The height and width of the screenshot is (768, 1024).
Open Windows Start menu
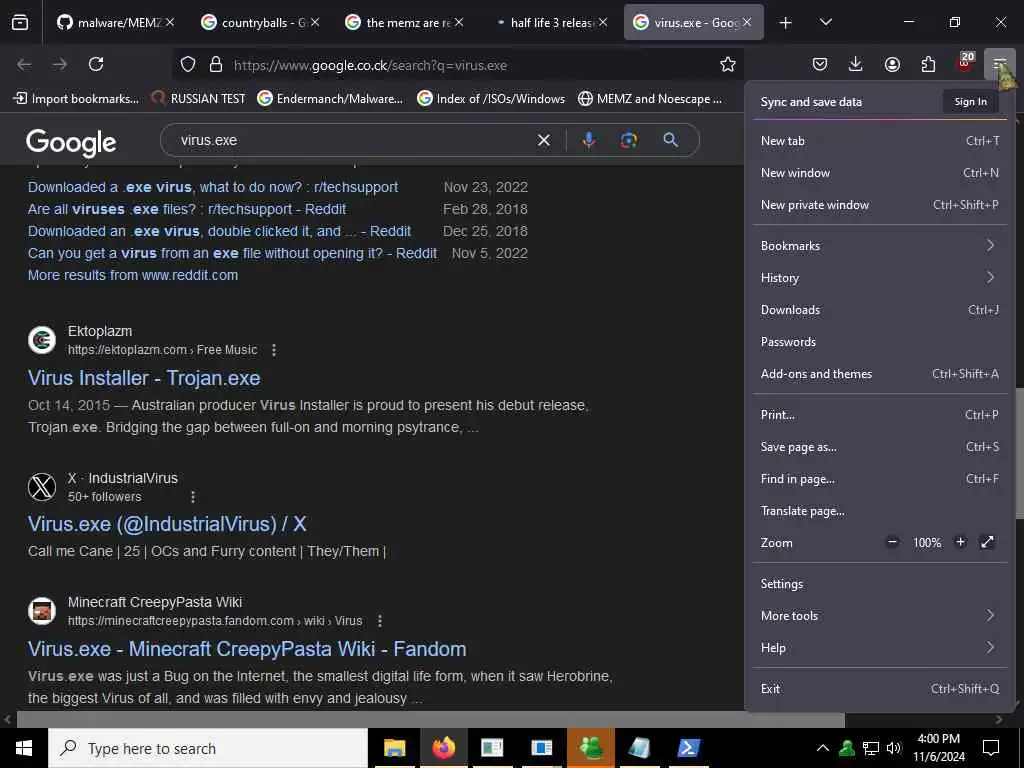pos(24,748)
